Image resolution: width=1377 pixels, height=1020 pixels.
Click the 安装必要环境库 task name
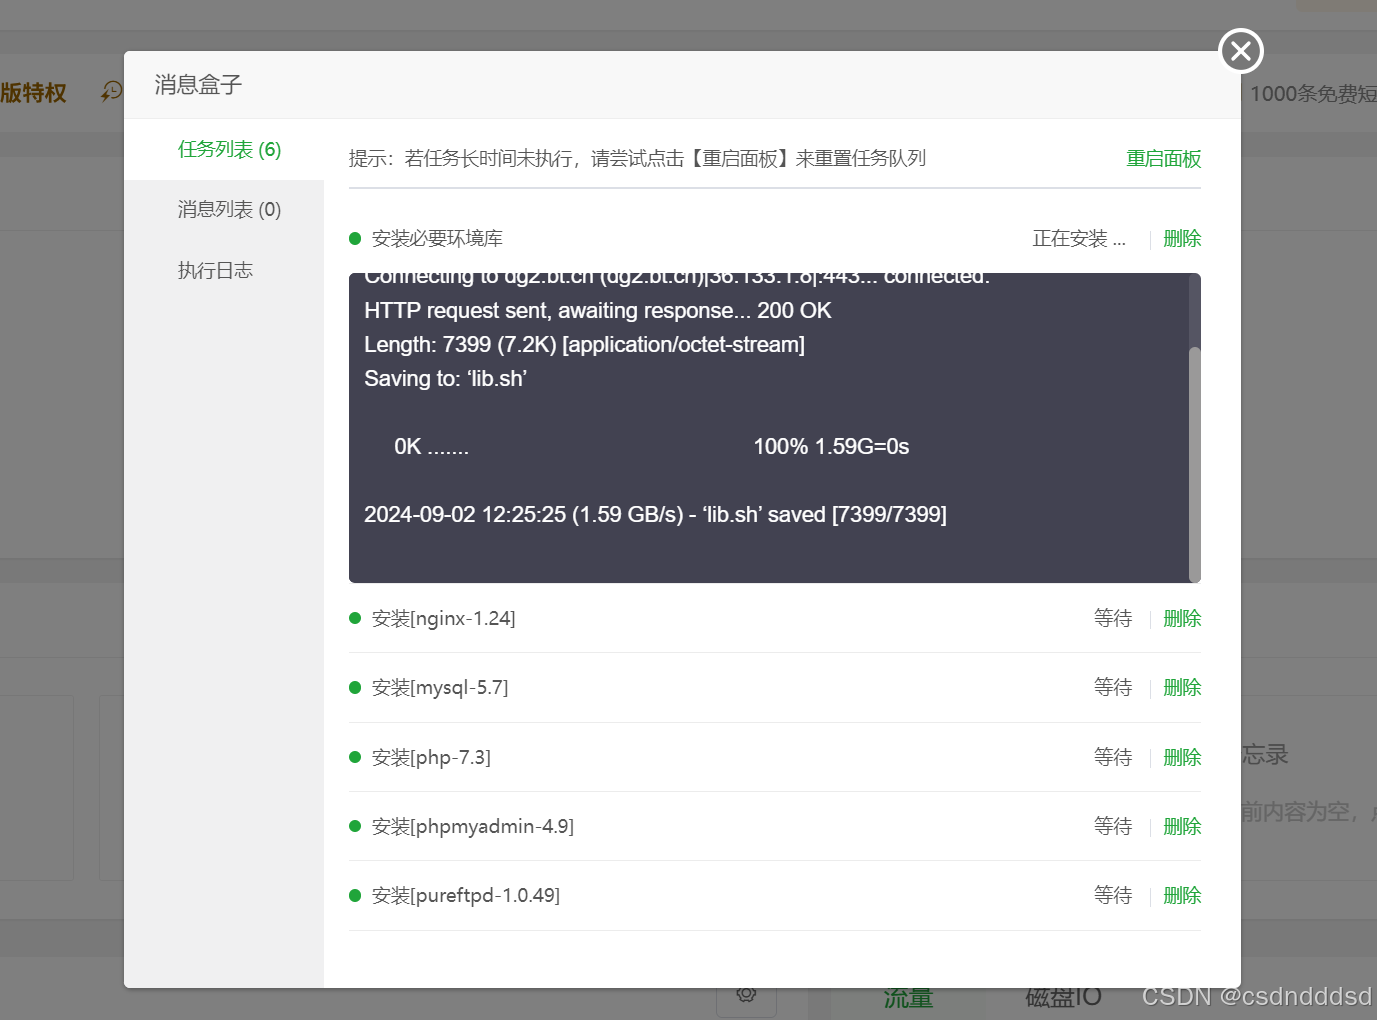click(x=437, y=239)
